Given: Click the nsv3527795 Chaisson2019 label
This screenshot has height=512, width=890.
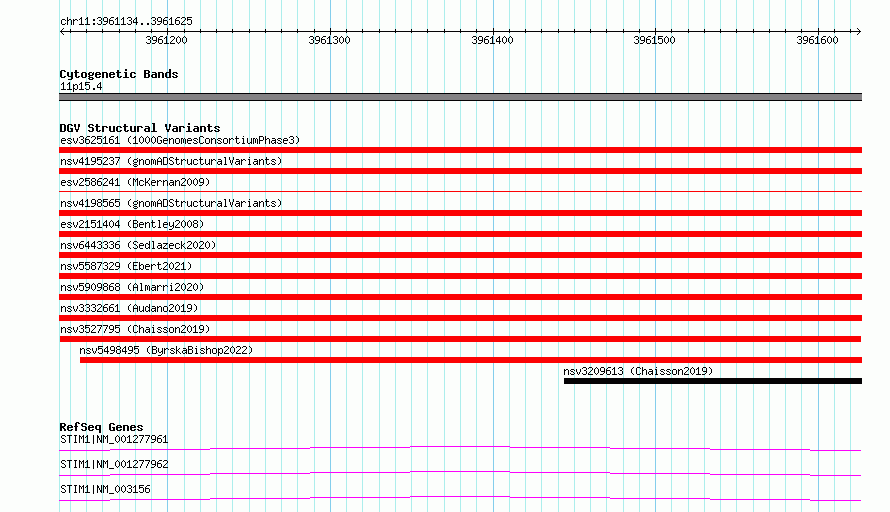Looking at the screenshot, I should 135,329.
